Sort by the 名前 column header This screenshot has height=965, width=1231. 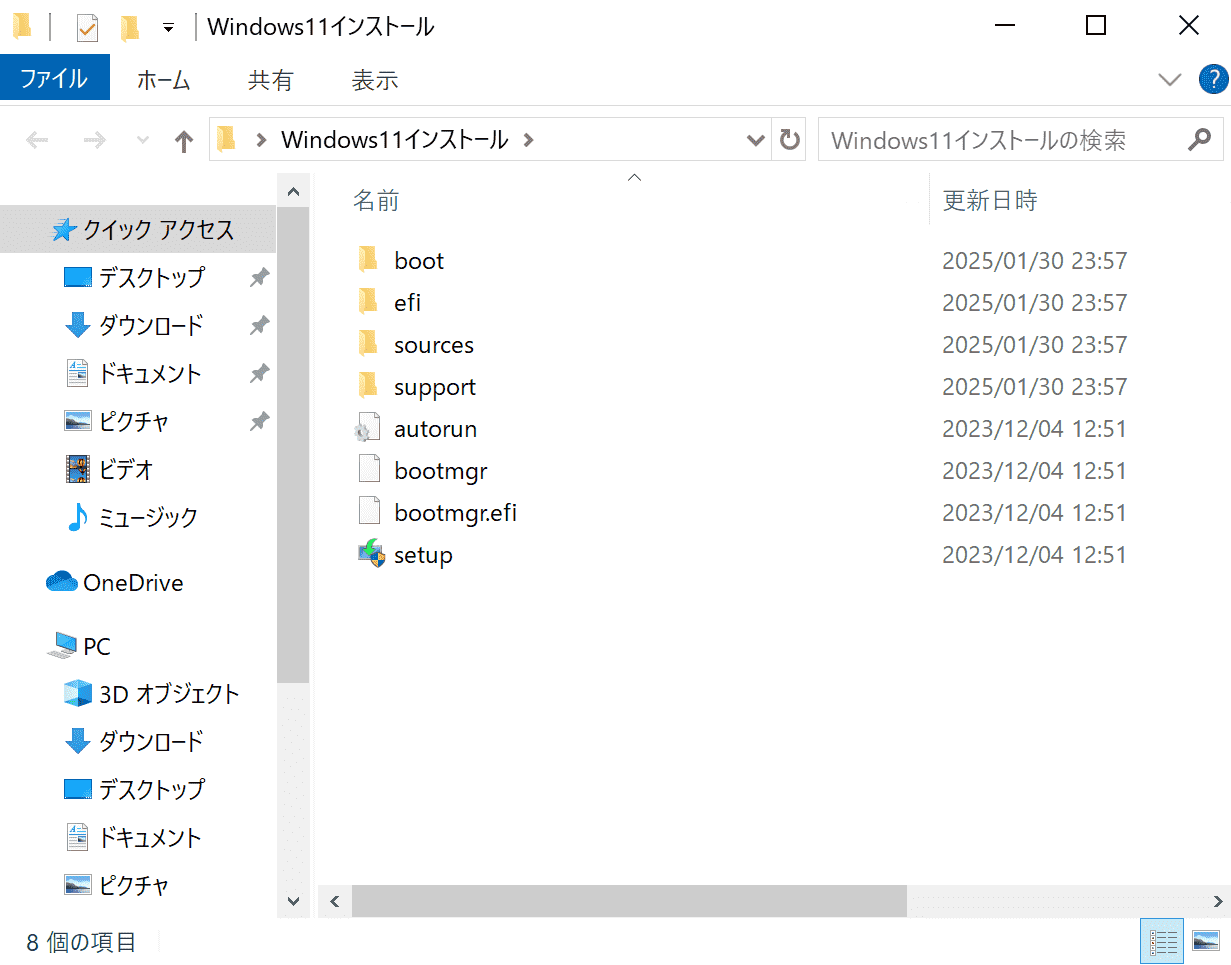pyautogui.click(x=377, y=200)
